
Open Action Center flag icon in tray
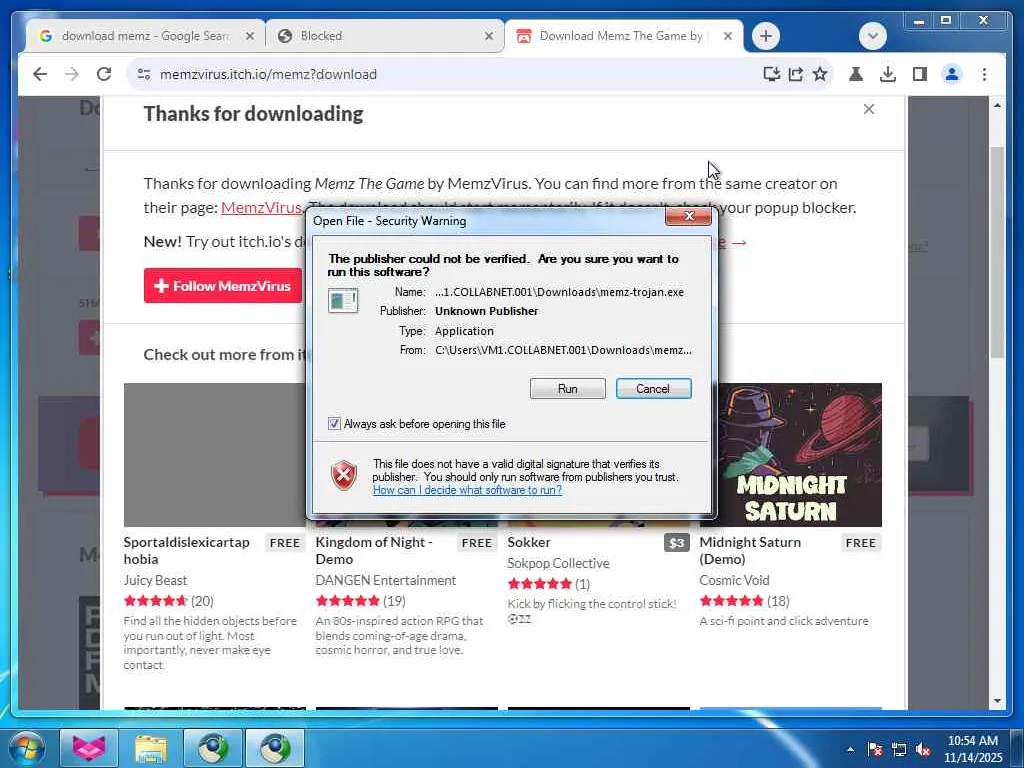875,749
